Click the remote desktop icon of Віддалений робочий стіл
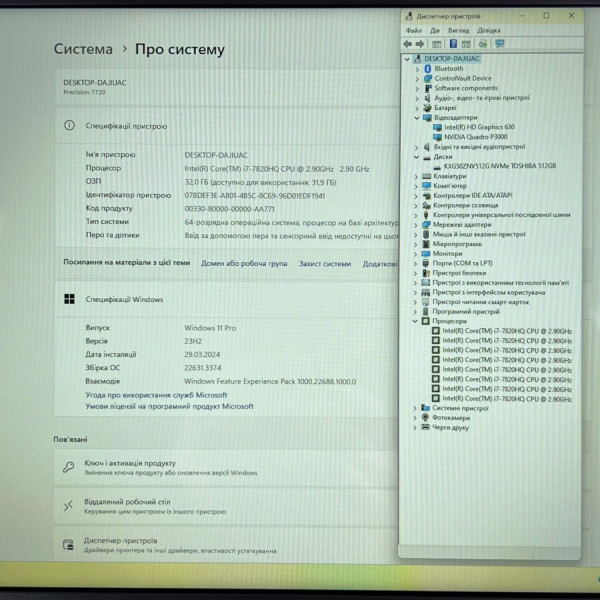Screen dimensions: 600x600 (68, 506)
